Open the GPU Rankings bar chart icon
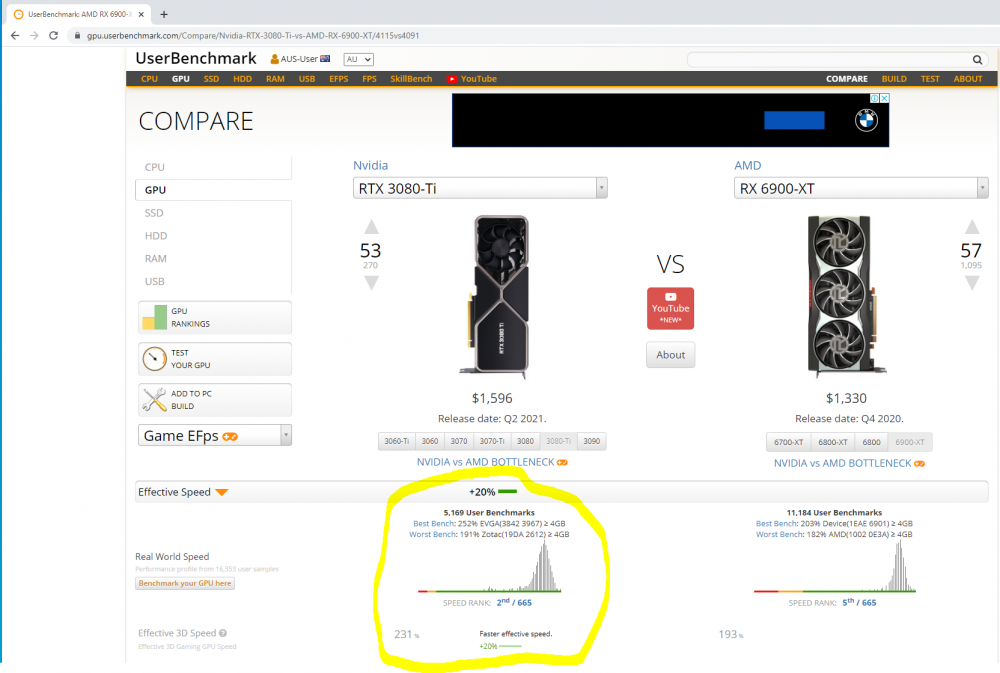Image resolution: width=1000 pixels, height=673 pixels. click(x=154, y=317)
